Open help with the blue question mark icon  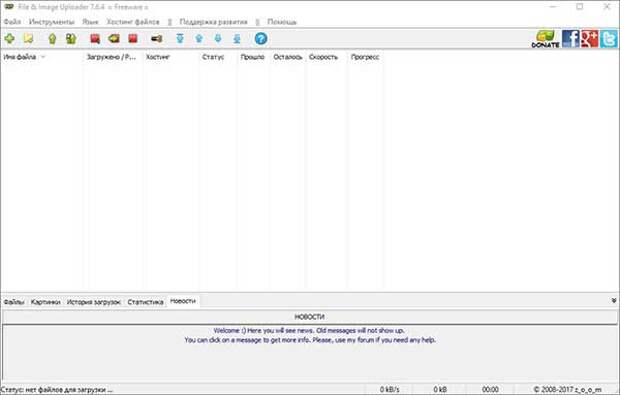(x=261, y=39)
